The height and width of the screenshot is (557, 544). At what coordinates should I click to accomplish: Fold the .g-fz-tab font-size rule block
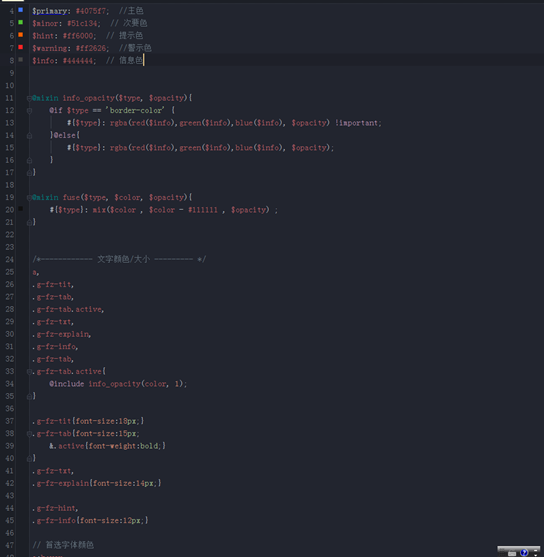(x=29, y=434)
